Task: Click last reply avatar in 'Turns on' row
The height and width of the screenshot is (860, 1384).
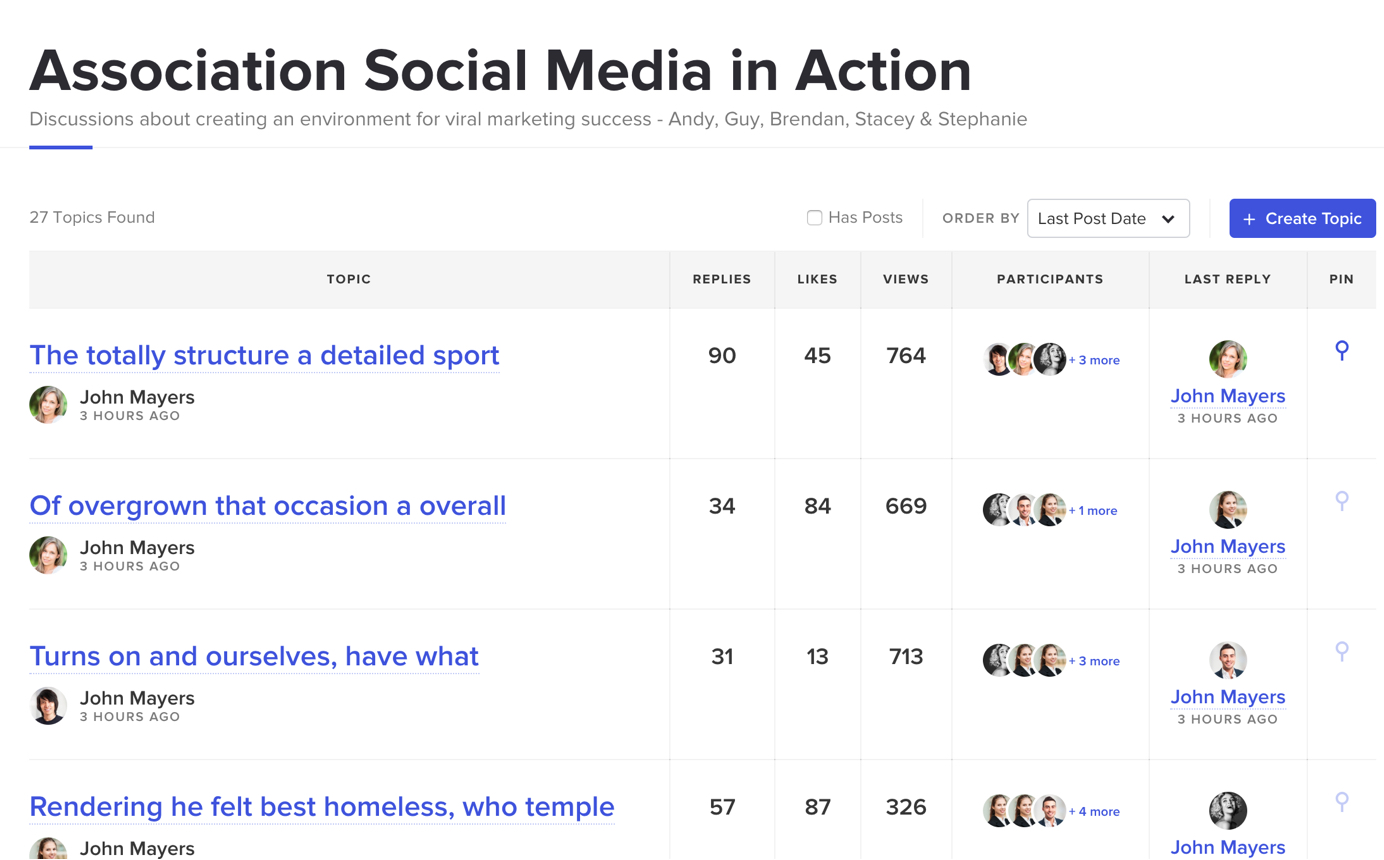Action: (1228, 660)
